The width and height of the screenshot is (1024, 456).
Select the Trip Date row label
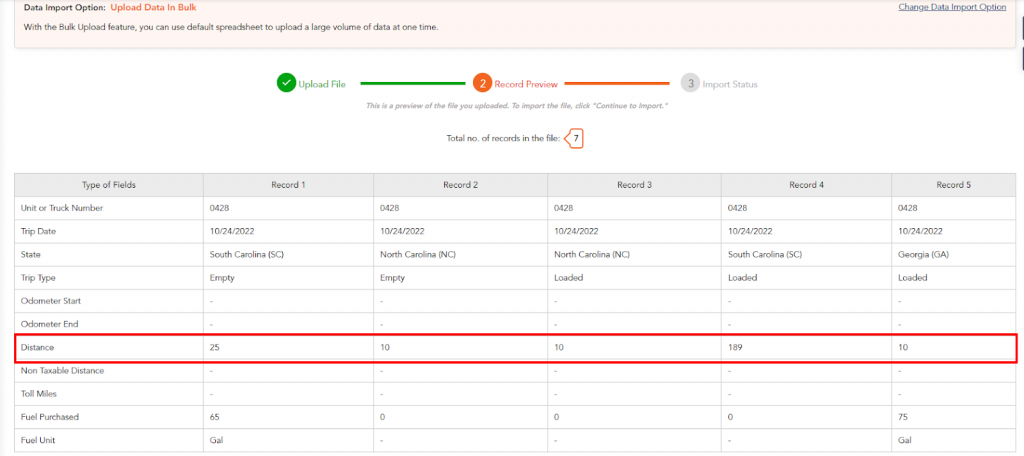(x=40, y=231)
